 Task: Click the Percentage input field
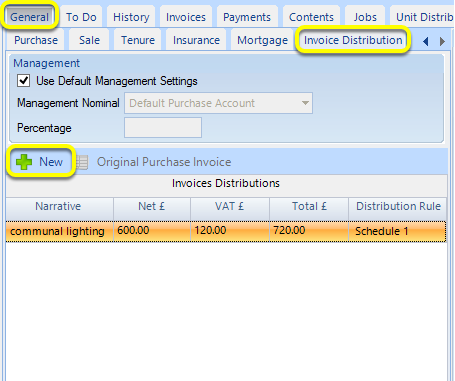pyautogui.click(x=163, y=127)
